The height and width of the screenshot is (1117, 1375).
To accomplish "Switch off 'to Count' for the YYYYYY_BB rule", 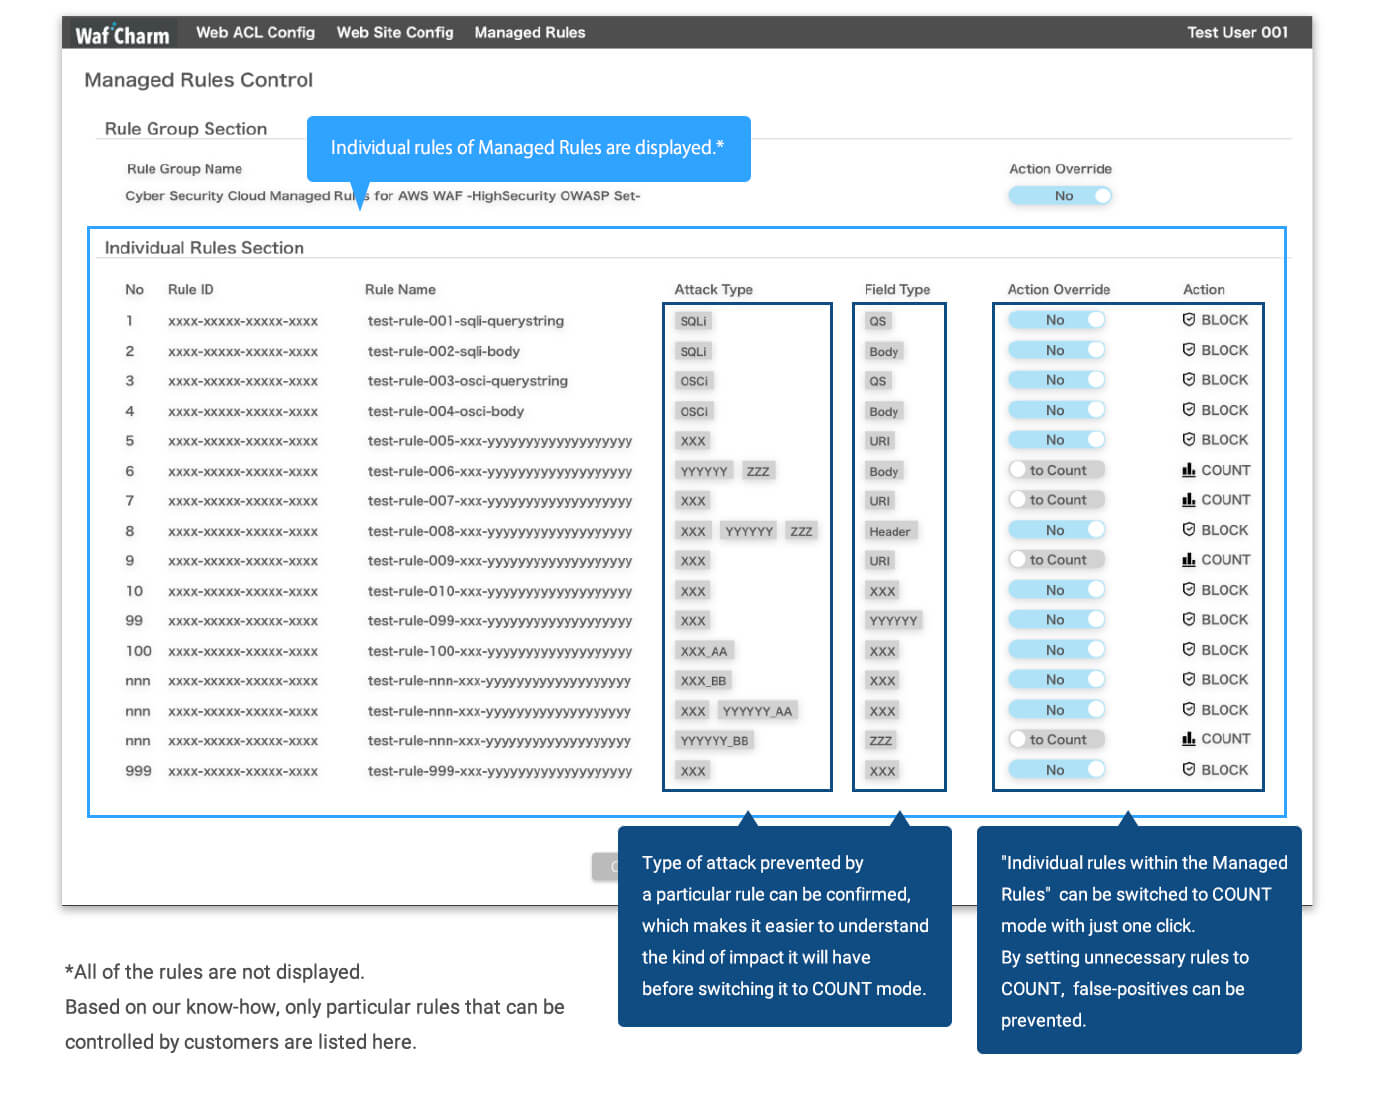I will [x=1056, y=740].
